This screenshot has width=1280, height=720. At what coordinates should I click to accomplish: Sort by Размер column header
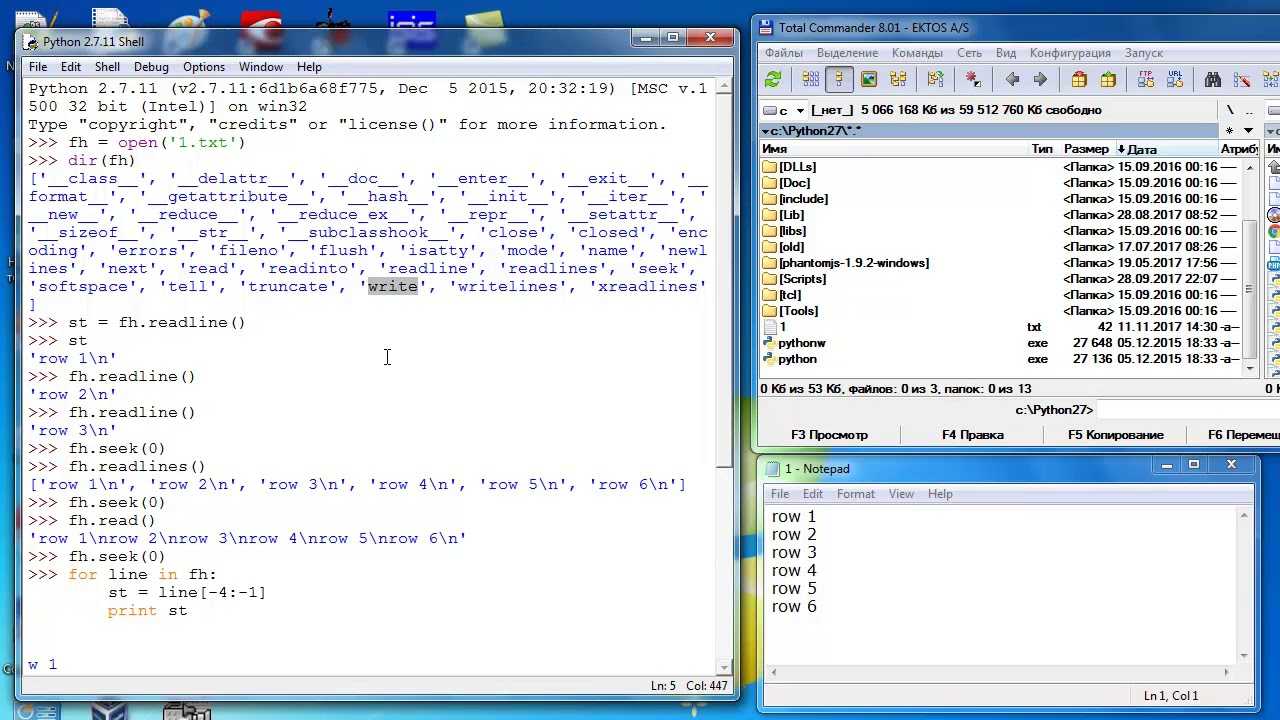pyautogui.click(x=1087, y=149)
